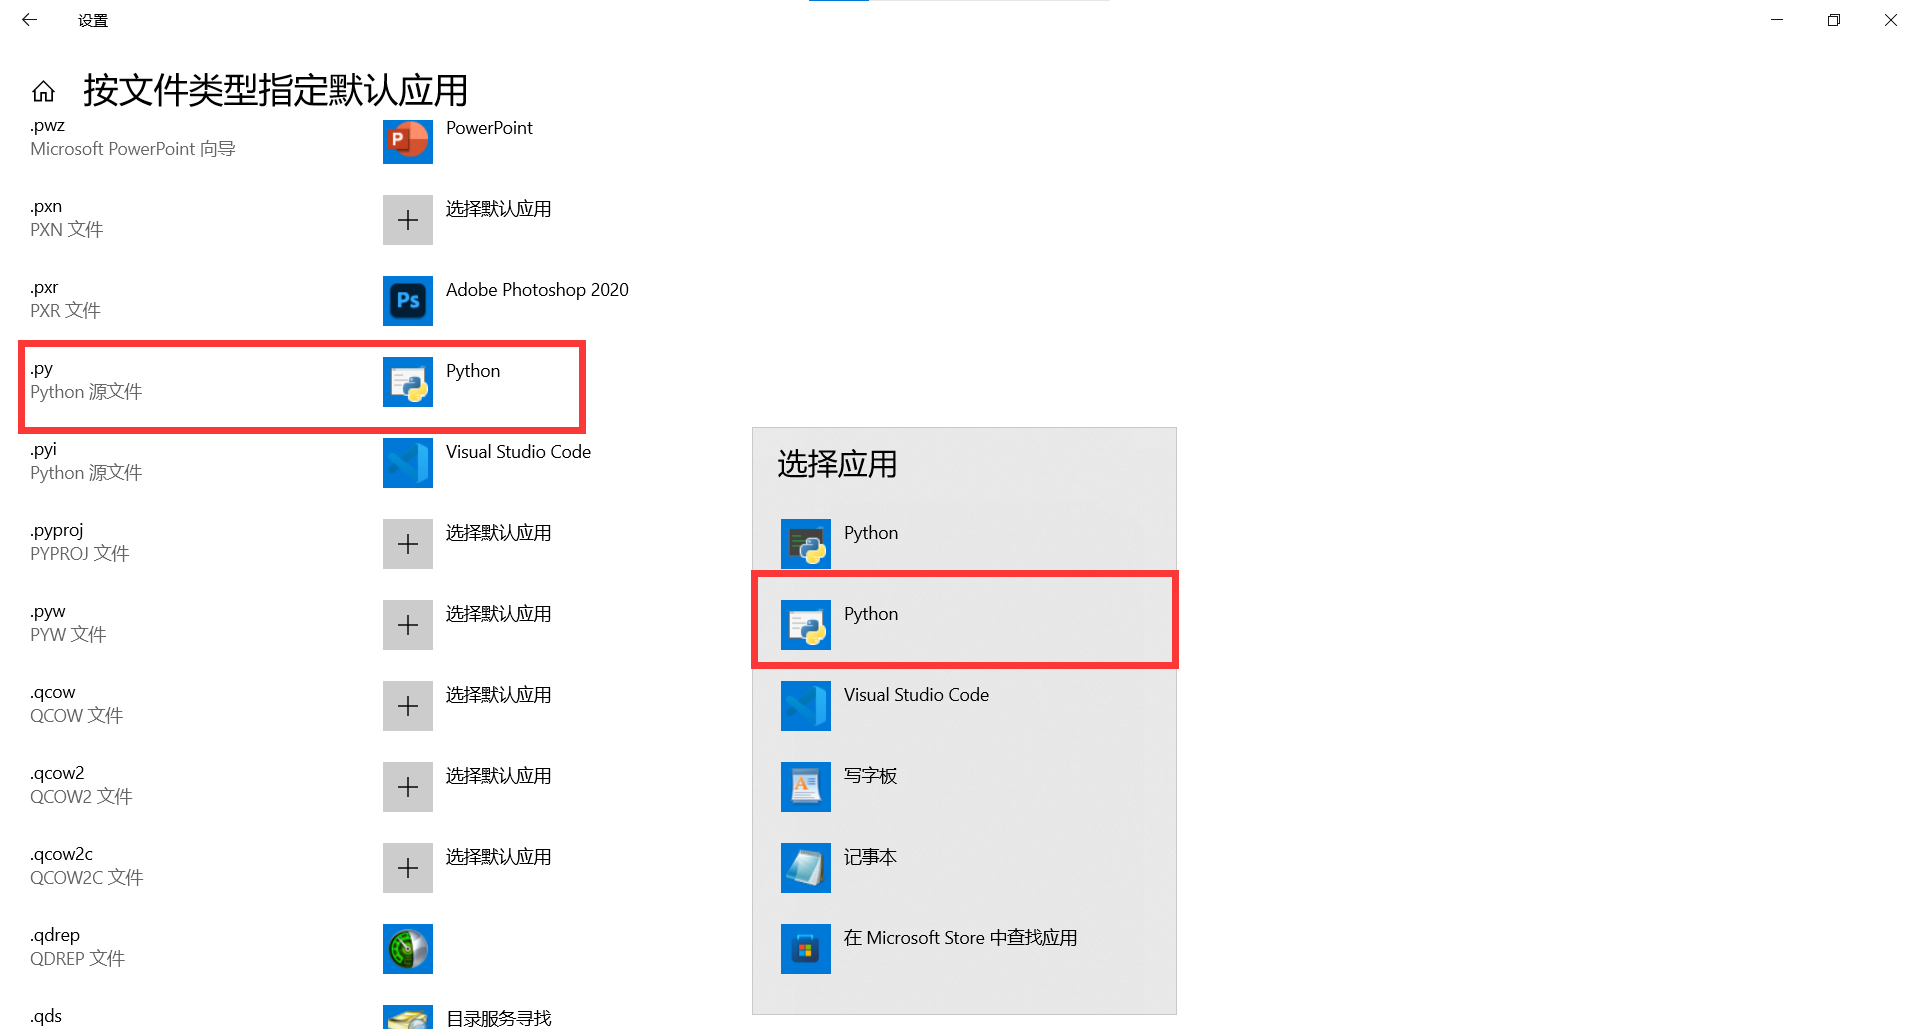Click Adobe Photoshop icon for .pxr
Viewport: 1912px width, 1029px height.
pos(408,301)
